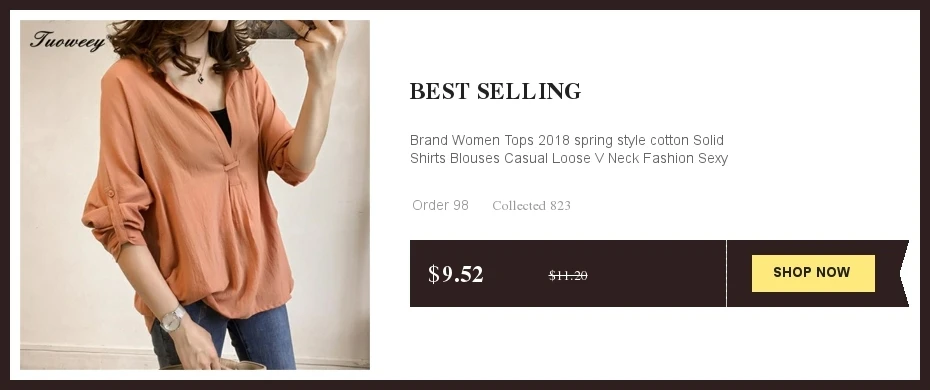
Task: Open the Brand Women Tops product title
Action: point(568,149)
